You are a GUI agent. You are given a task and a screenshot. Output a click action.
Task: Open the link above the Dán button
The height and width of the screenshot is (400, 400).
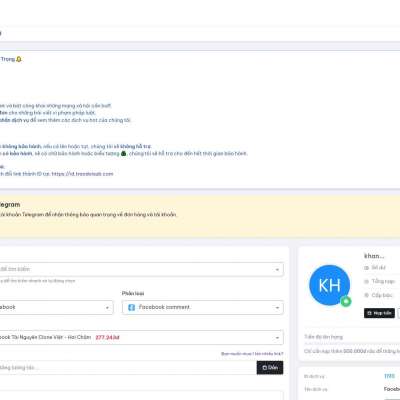point(252,353)
